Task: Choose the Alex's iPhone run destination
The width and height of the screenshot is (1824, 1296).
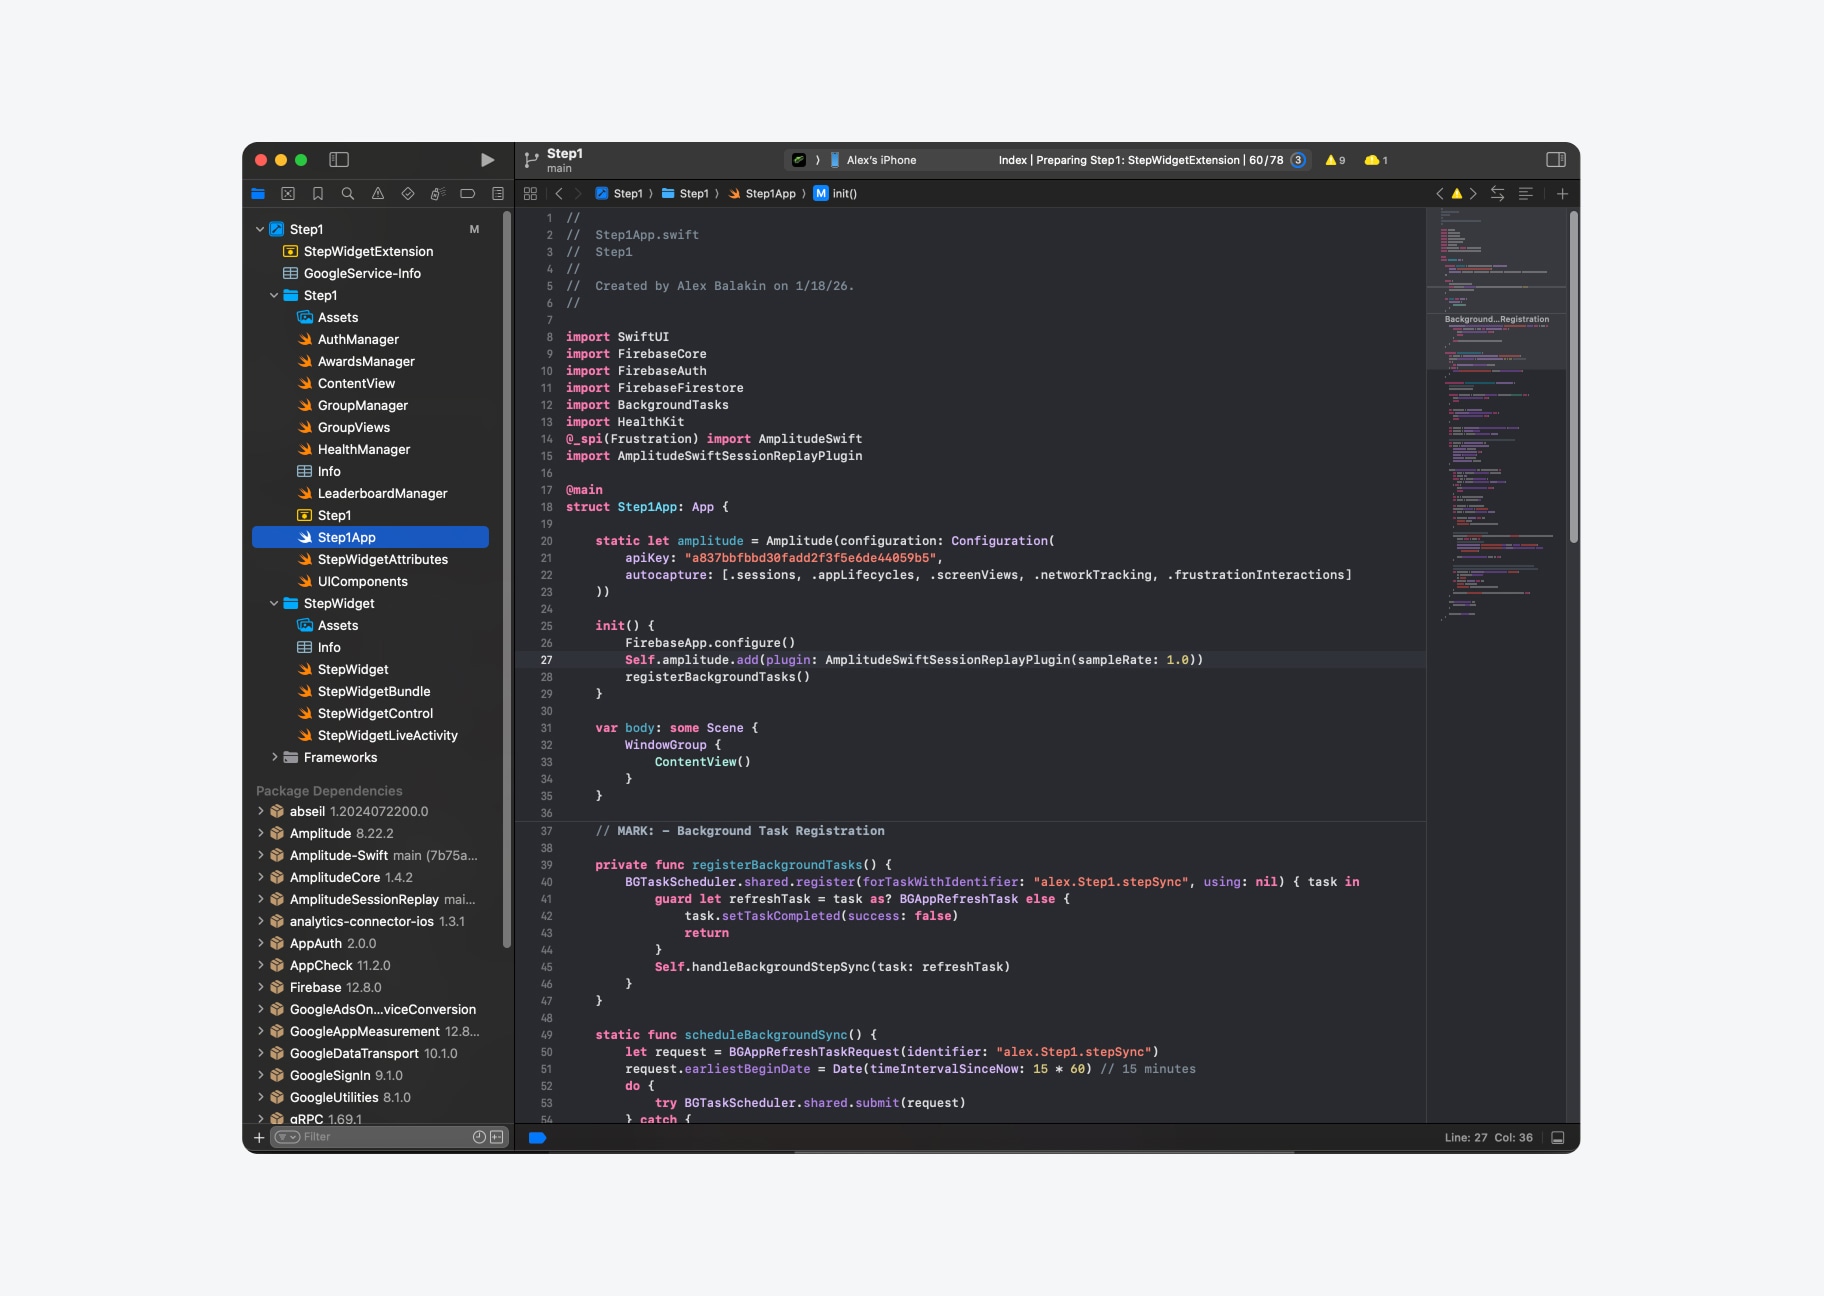Action: click(873, 160)
